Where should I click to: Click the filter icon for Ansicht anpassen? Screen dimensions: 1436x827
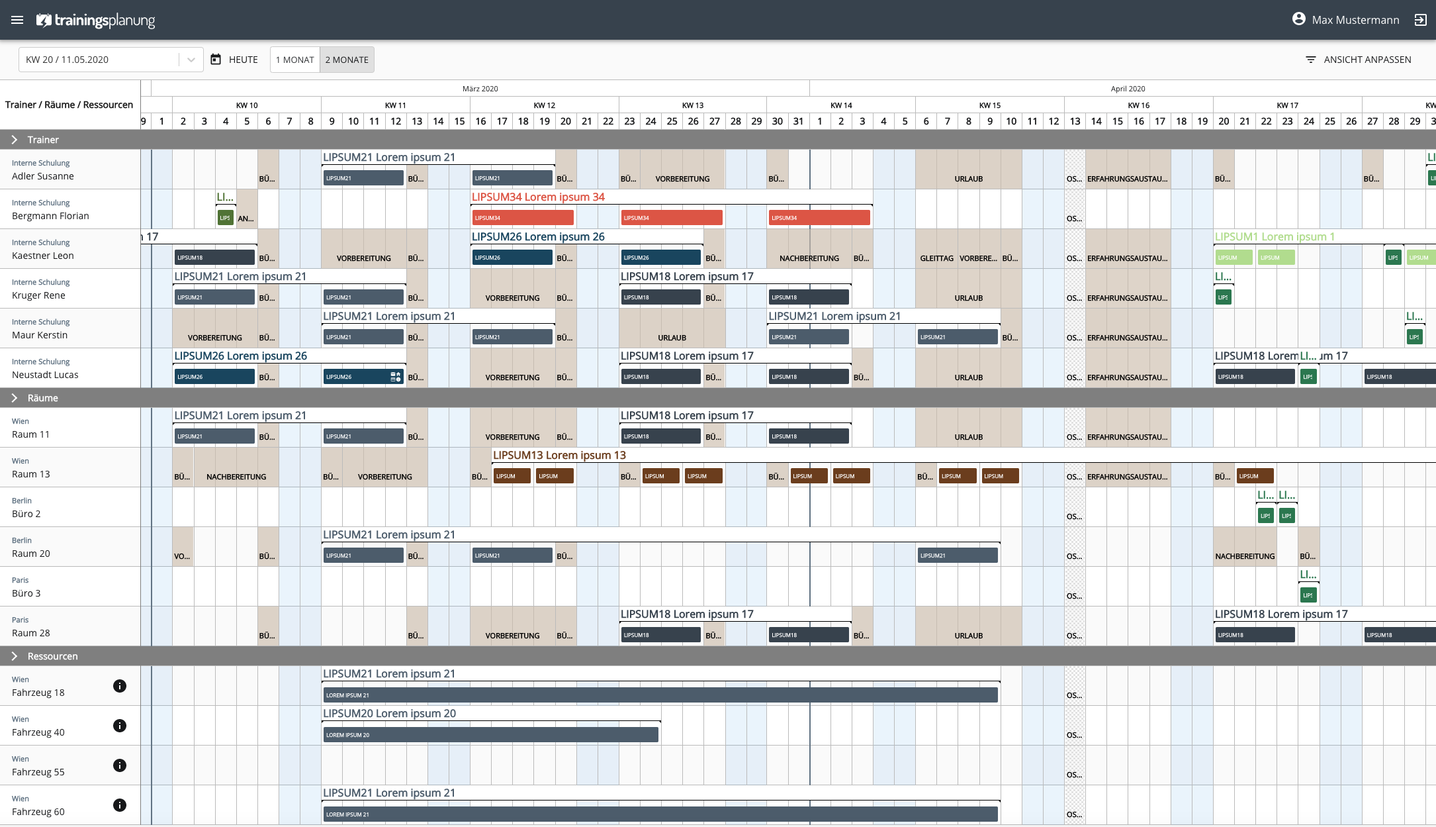(x=1310, y=60)
